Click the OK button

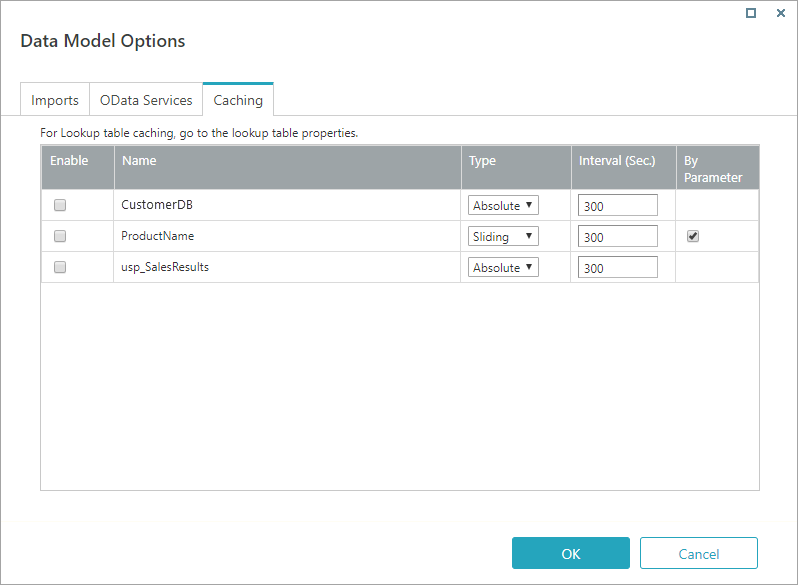[x=570, y=553]
